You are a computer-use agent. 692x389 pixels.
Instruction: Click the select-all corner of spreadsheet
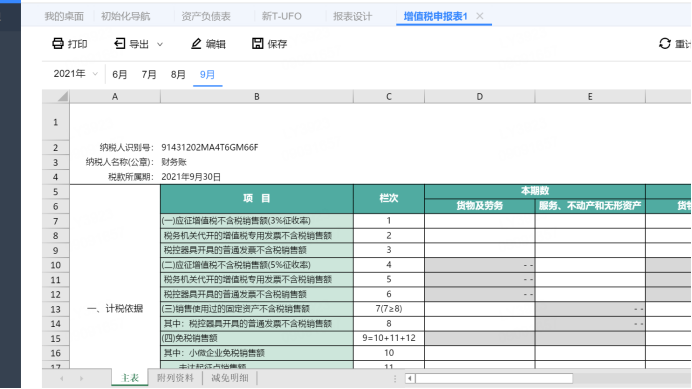point(56,96)
